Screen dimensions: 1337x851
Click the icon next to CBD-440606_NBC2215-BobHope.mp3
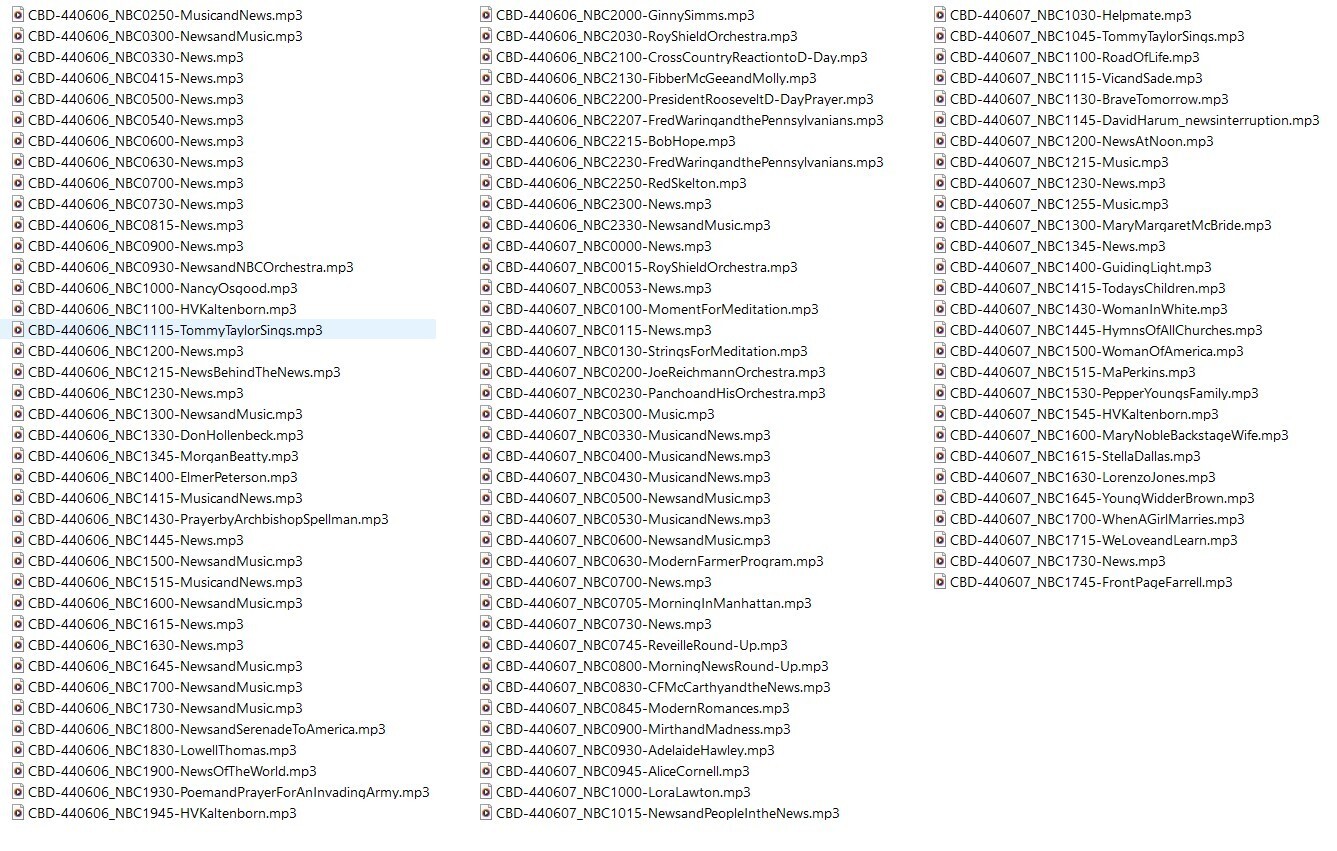point(486,141)
